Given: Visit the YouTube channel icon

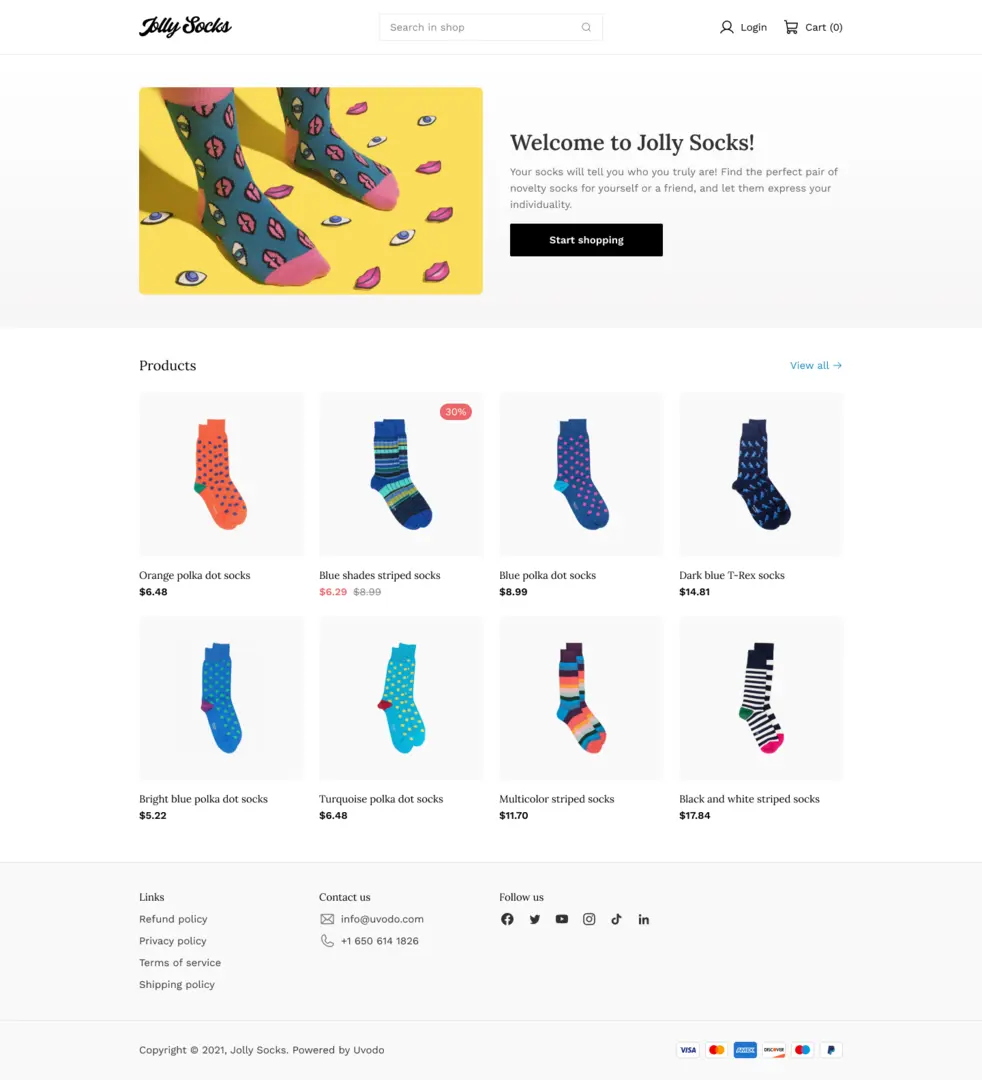Looking at the screenshot, I should click(562, 919).
